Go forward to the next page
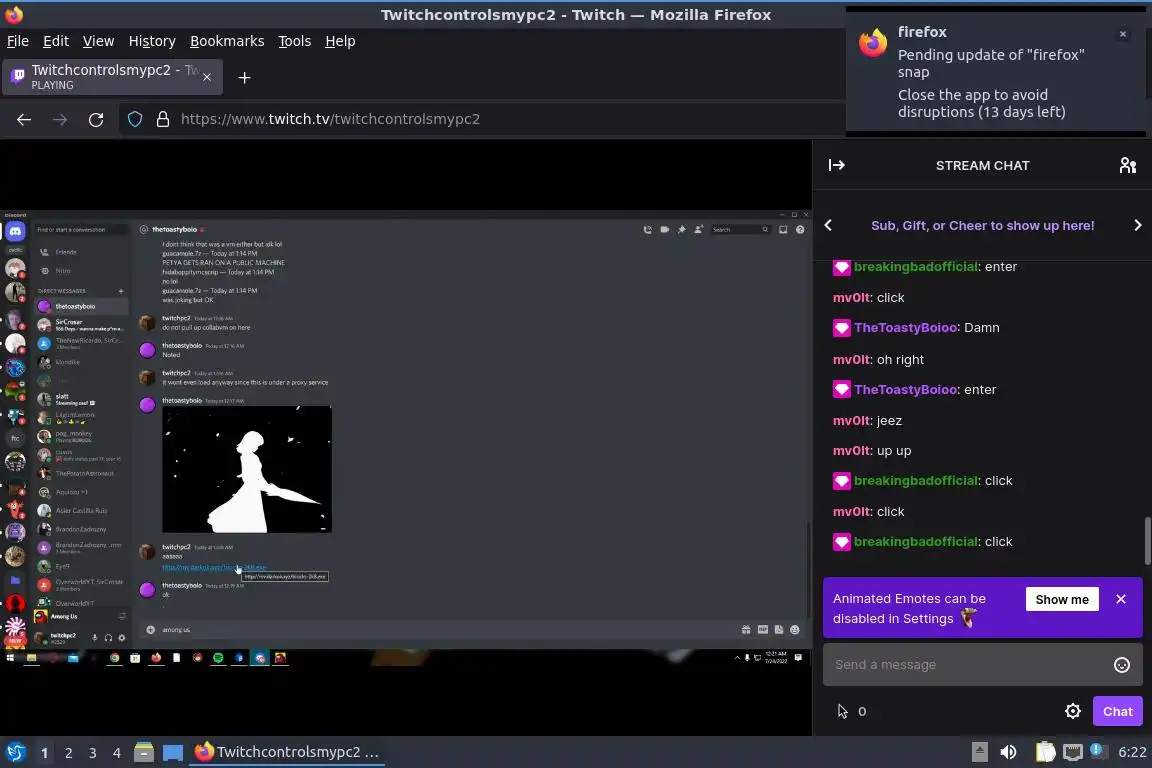The image size is (1152, 768). pyautogui.click(x=60, y=119)
